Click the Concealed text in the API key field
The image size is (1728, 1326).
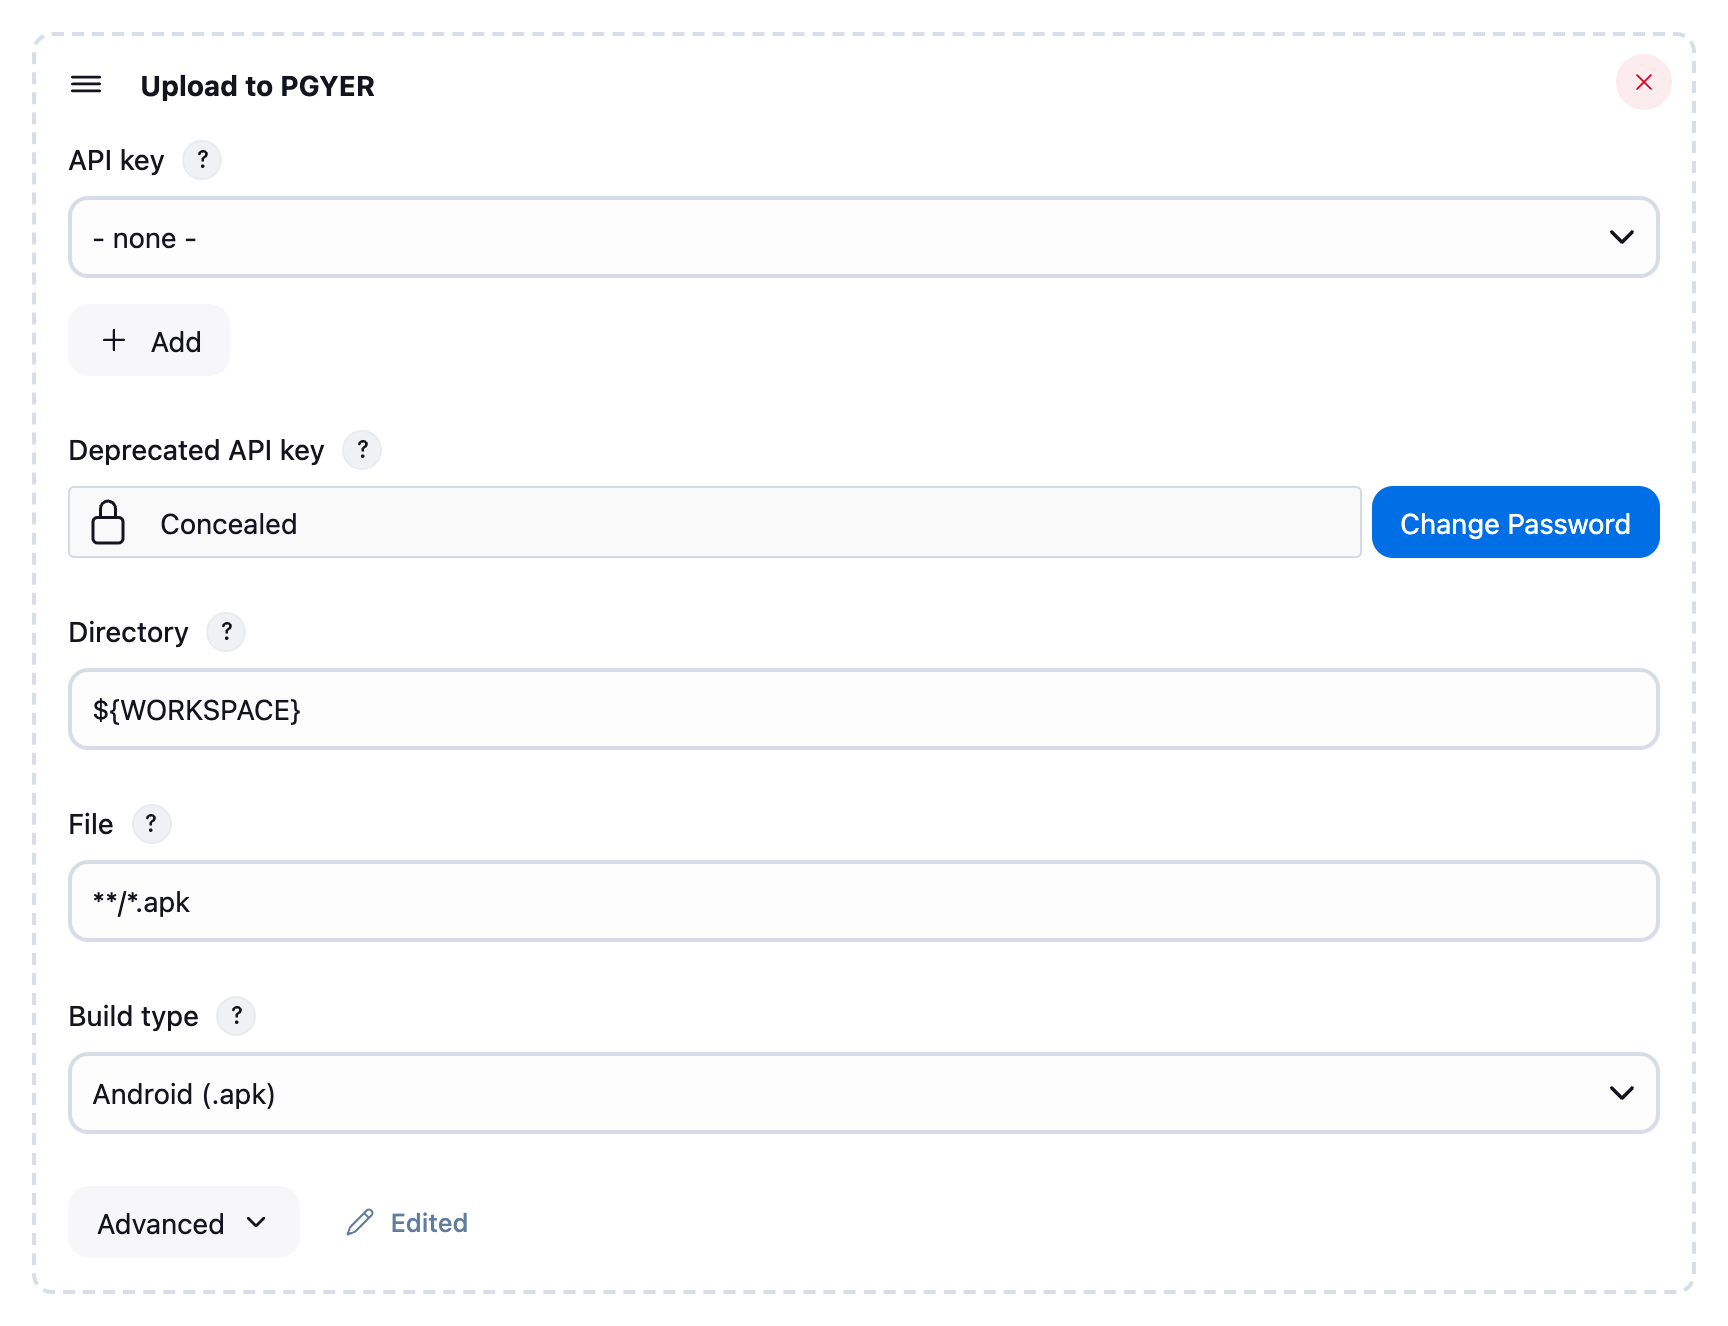click(229, 524)
